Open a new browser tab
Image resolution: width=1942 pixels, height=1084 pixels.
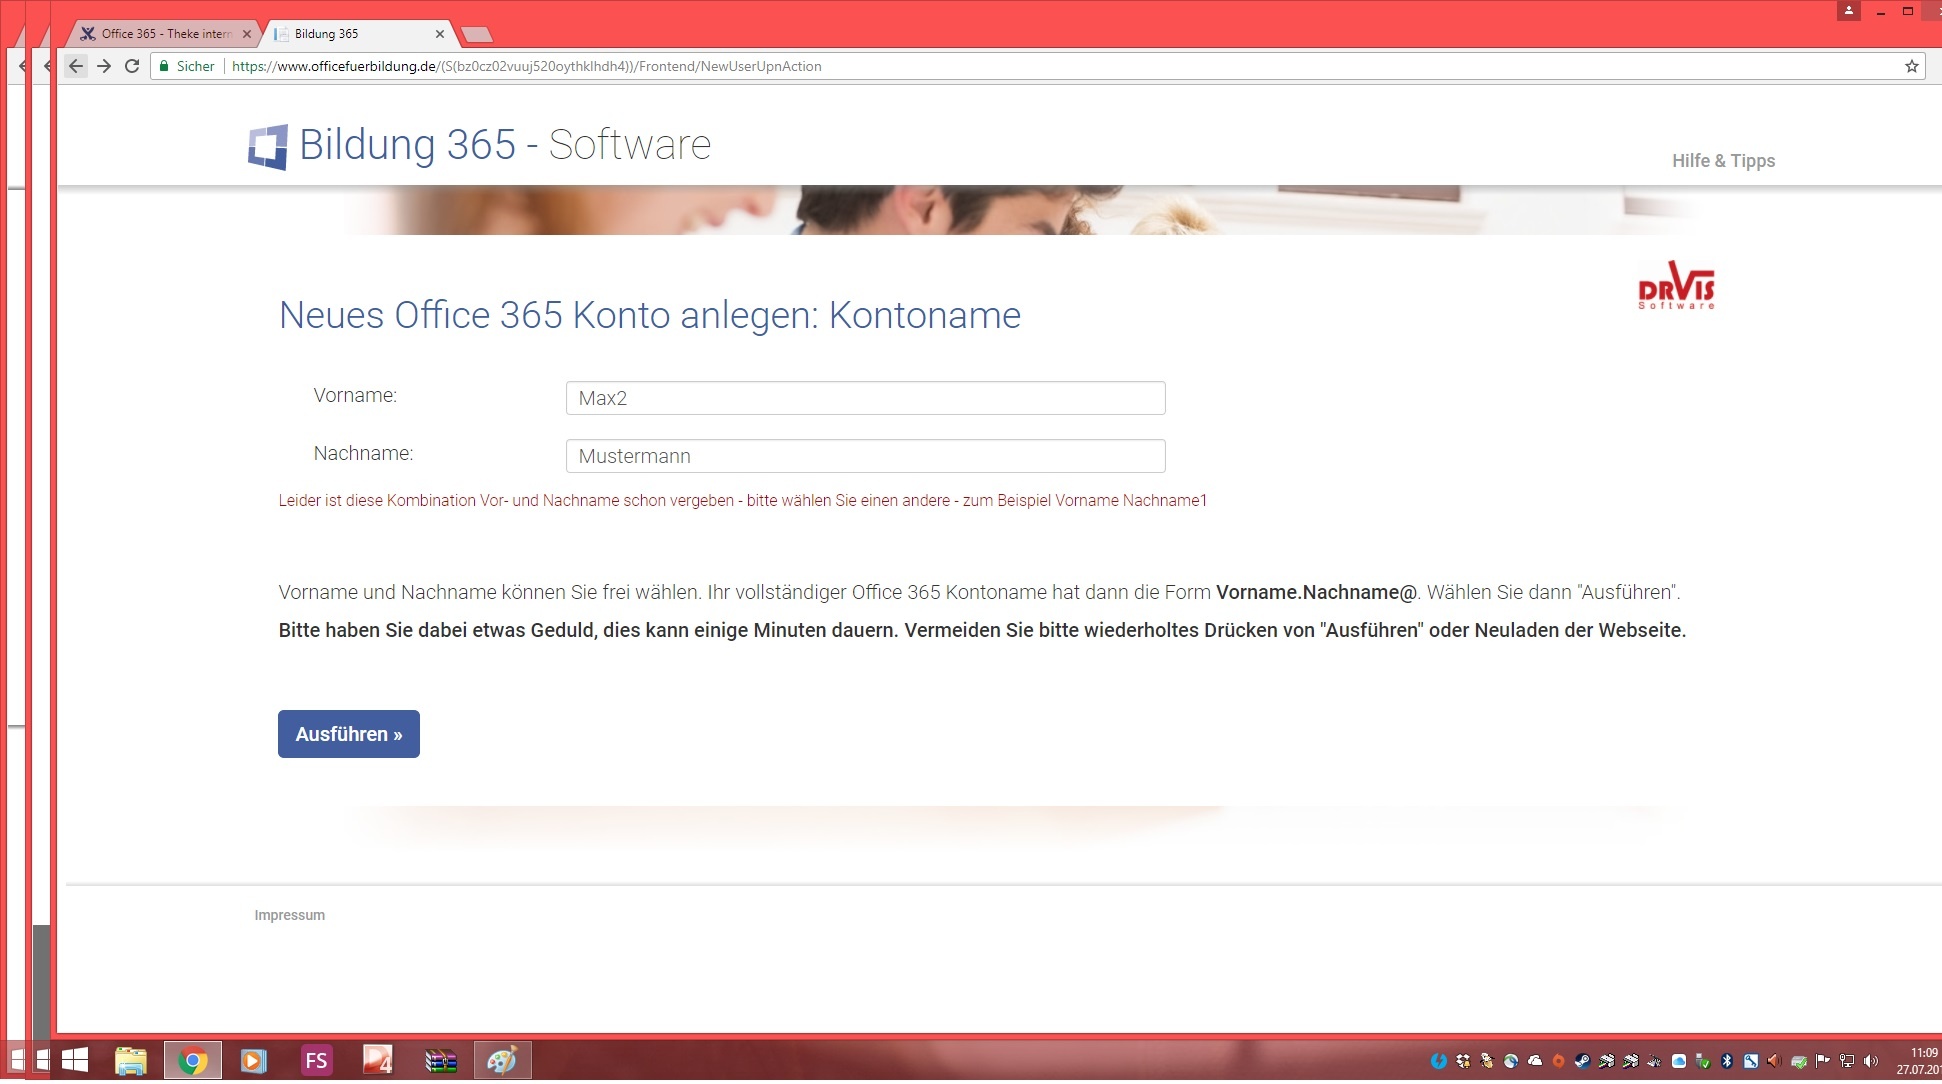tap(478, 35)
